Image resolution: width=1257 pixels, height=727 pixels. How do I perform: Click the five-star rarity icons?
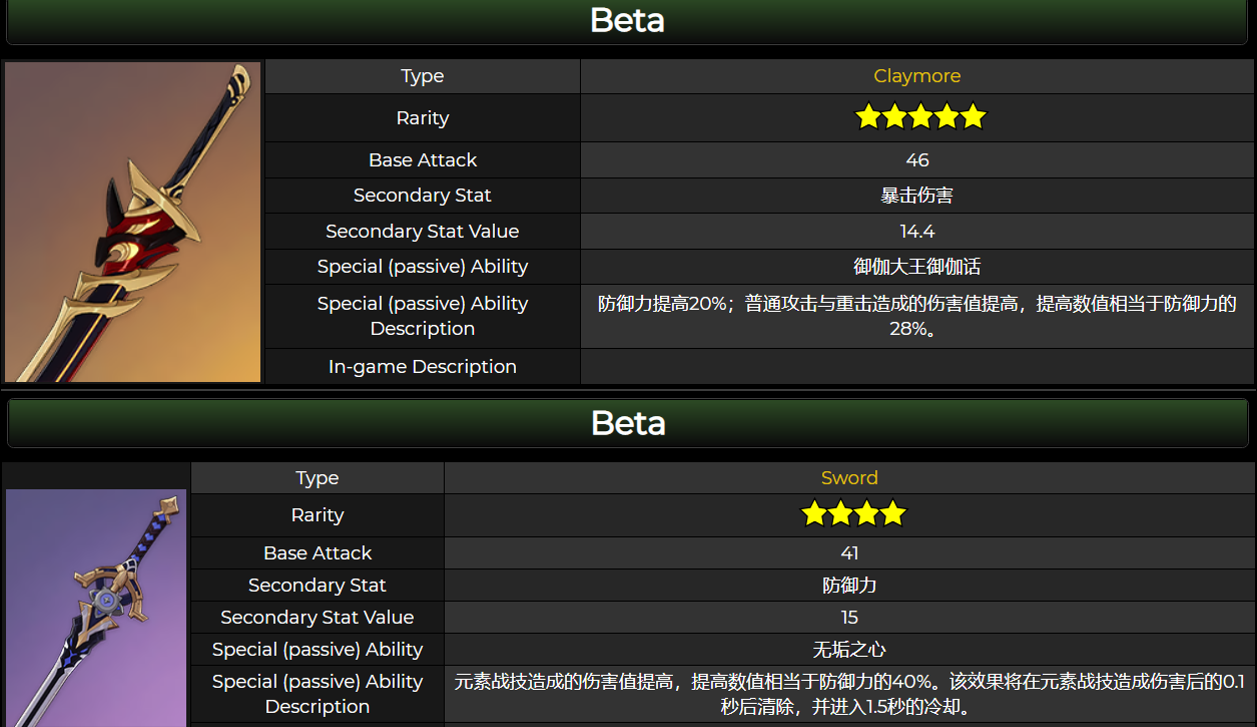point(920,117)
